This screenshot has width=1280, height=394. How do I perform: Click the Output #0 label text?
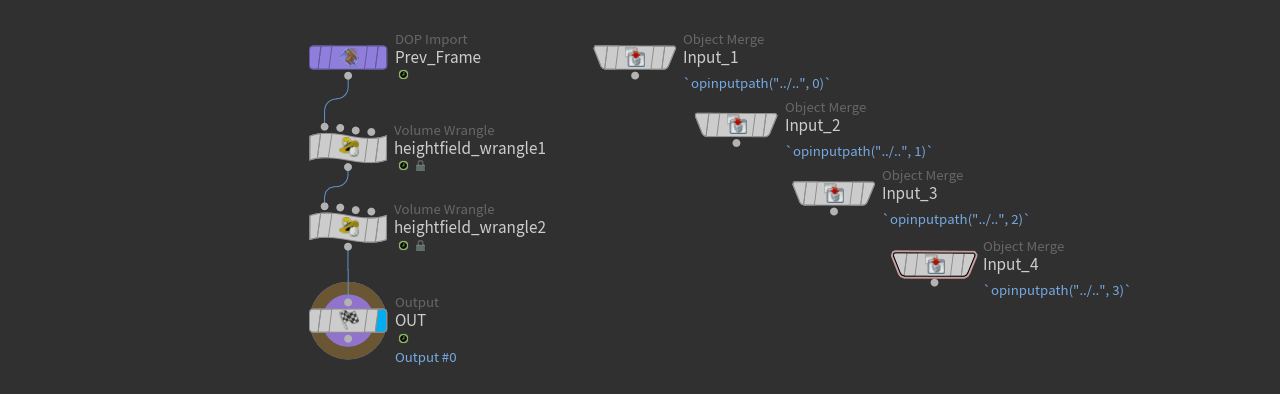click(x=426, y=357)
